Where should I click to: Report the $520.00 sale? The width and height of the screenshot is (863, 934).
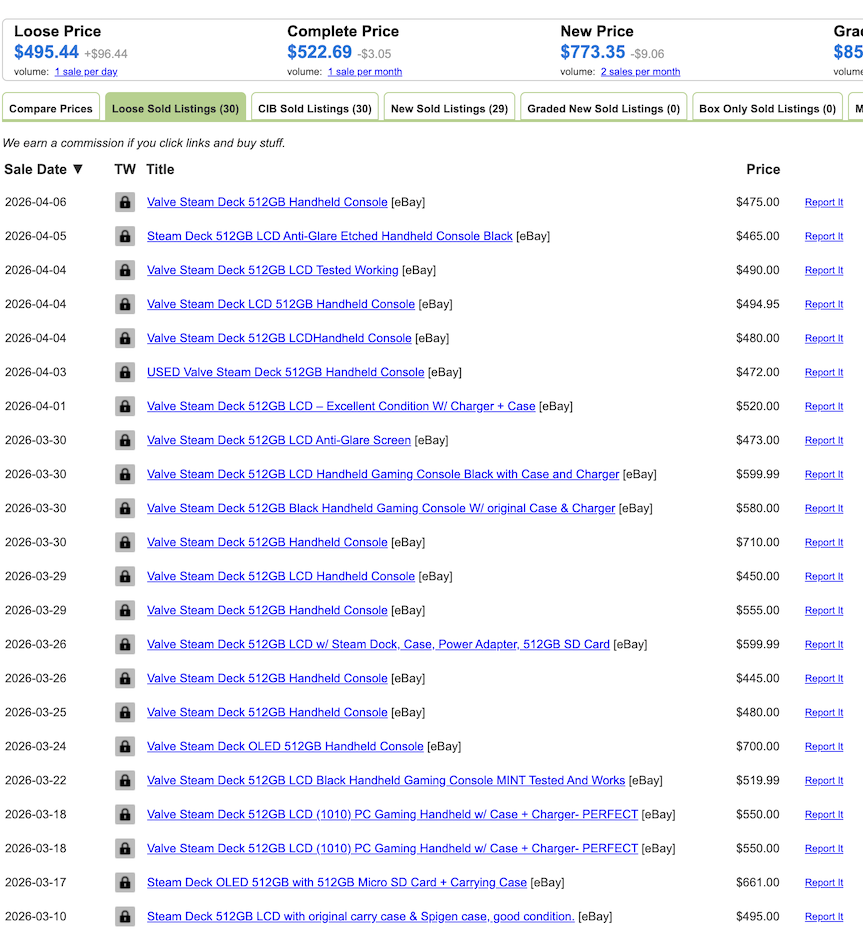(x=824, y=406)
